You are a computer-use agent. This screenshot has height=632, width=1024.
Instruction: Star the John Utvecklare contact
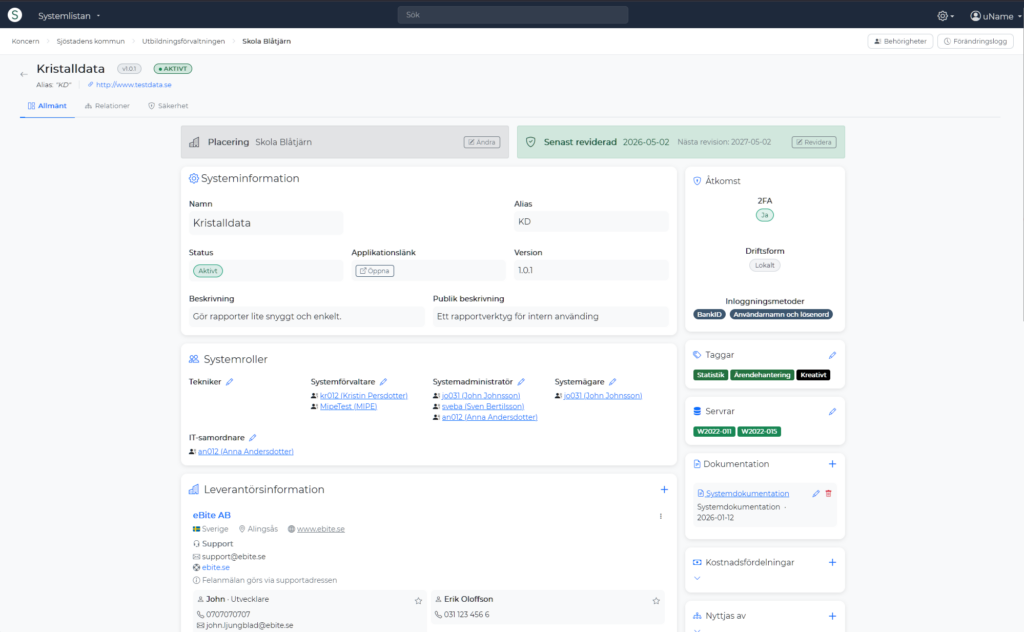(418, 601)
